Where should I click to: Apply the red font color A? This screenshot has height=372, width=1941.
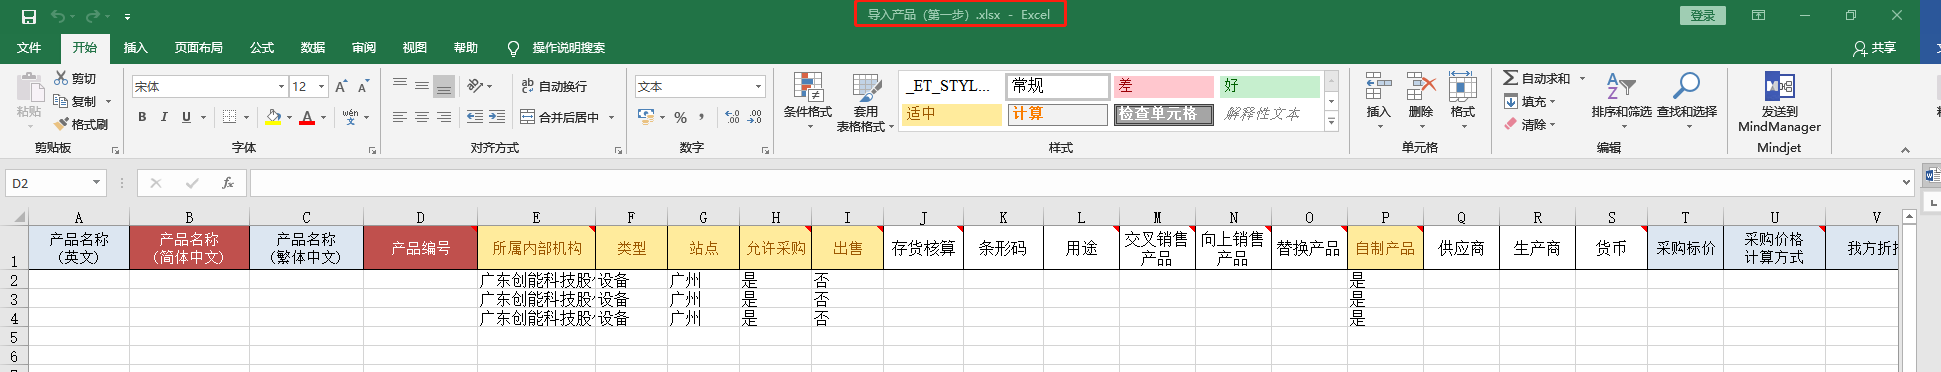(x=307, y=117)
